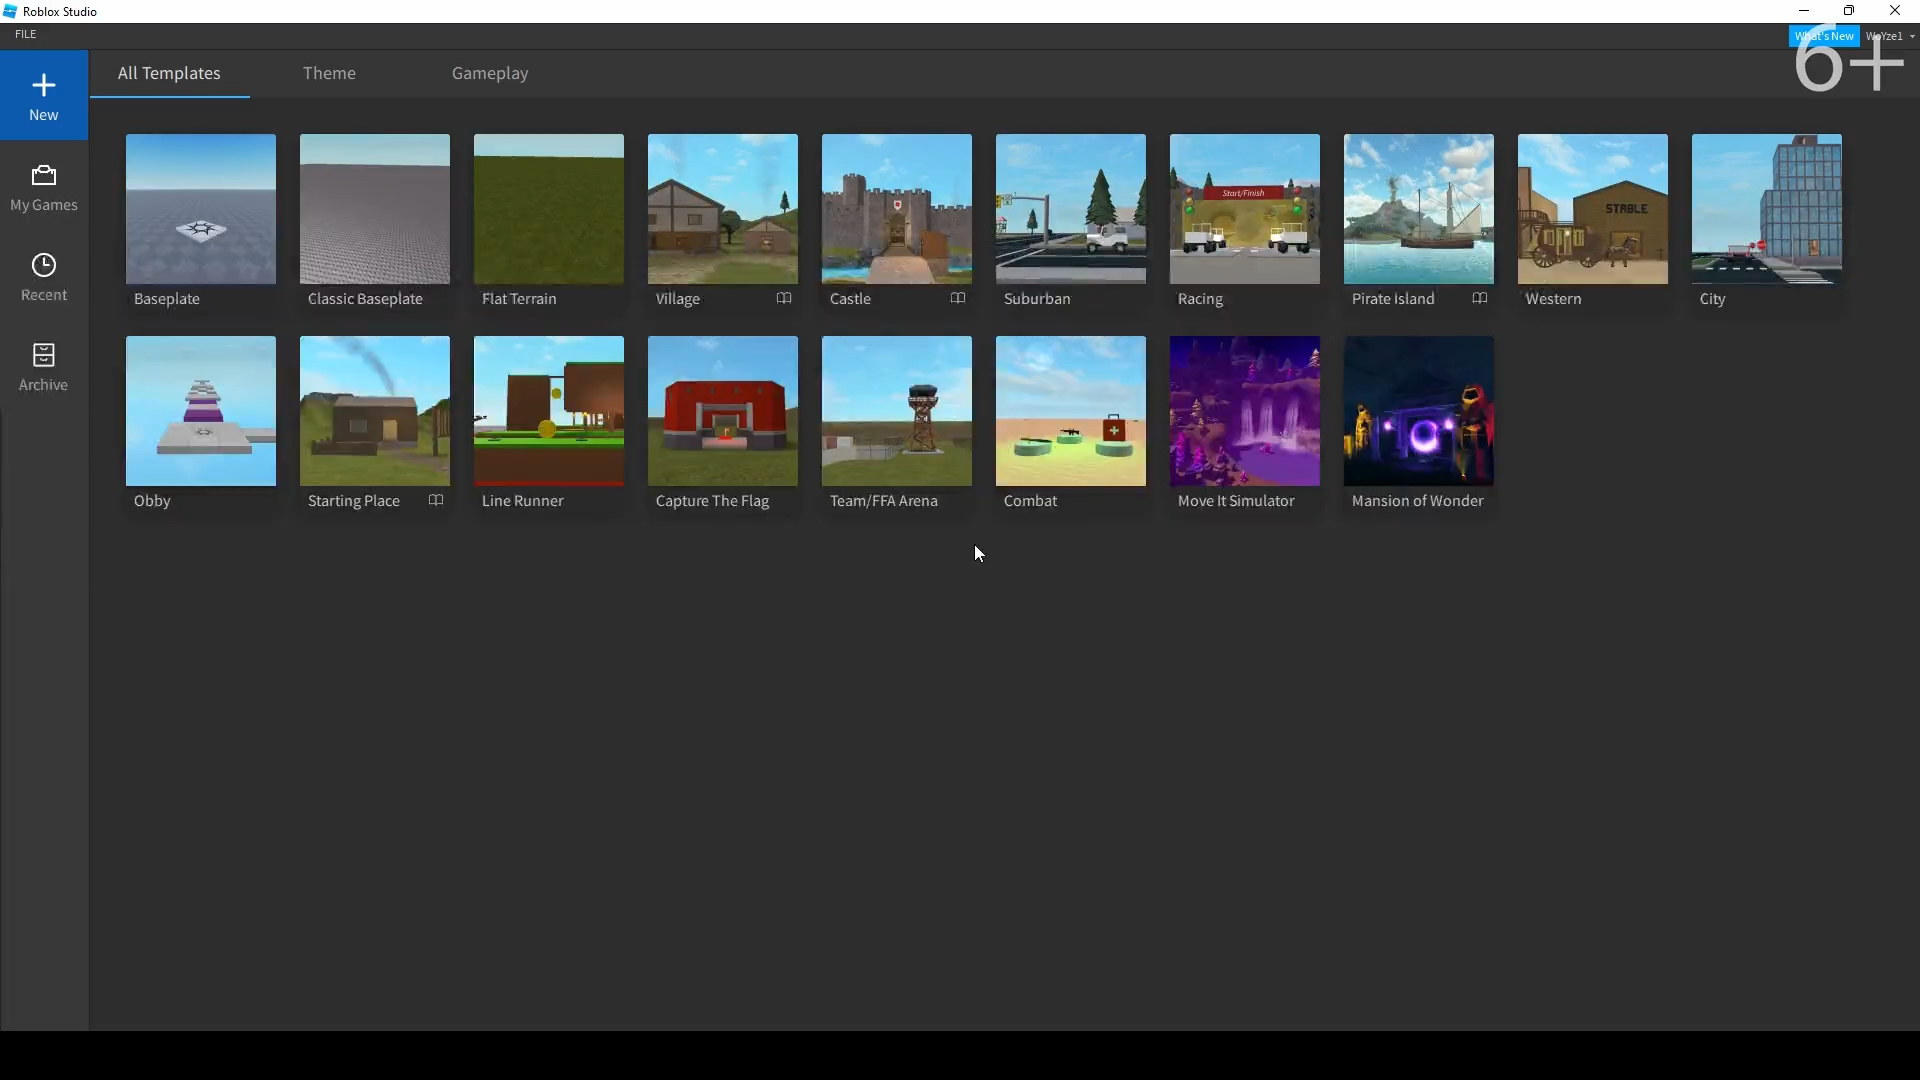Open the Archive sidebar icon

tap(43, 355)
